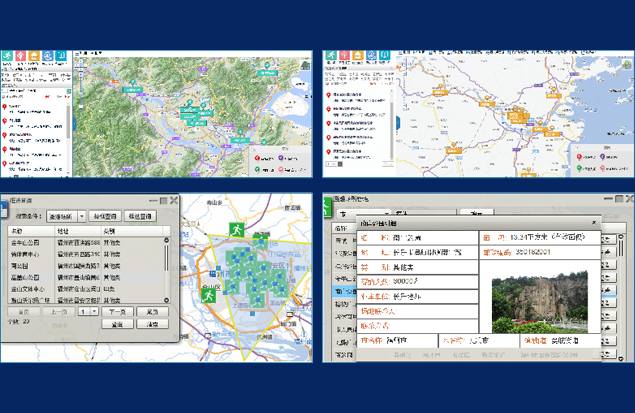Image resolution: width=635 pixels, height=413 pixels.
Task: Click blue toolbar icon in road map window
Action: click(371, 55)
